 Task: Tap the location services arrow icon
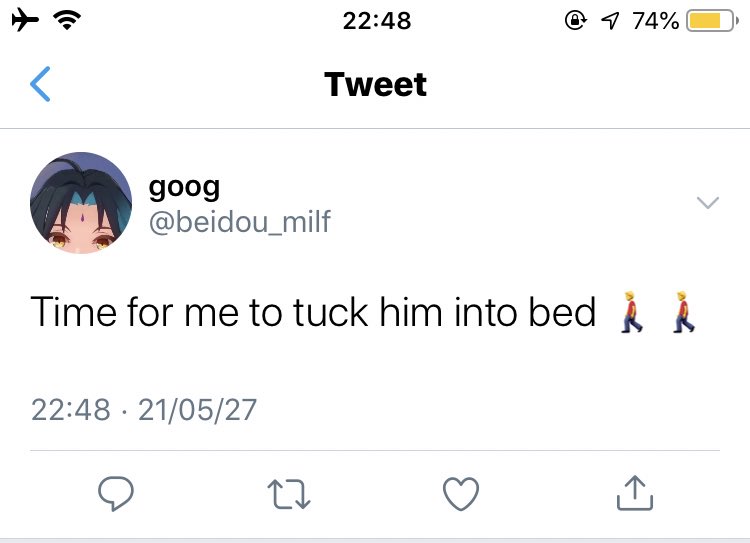click(610, 21)
